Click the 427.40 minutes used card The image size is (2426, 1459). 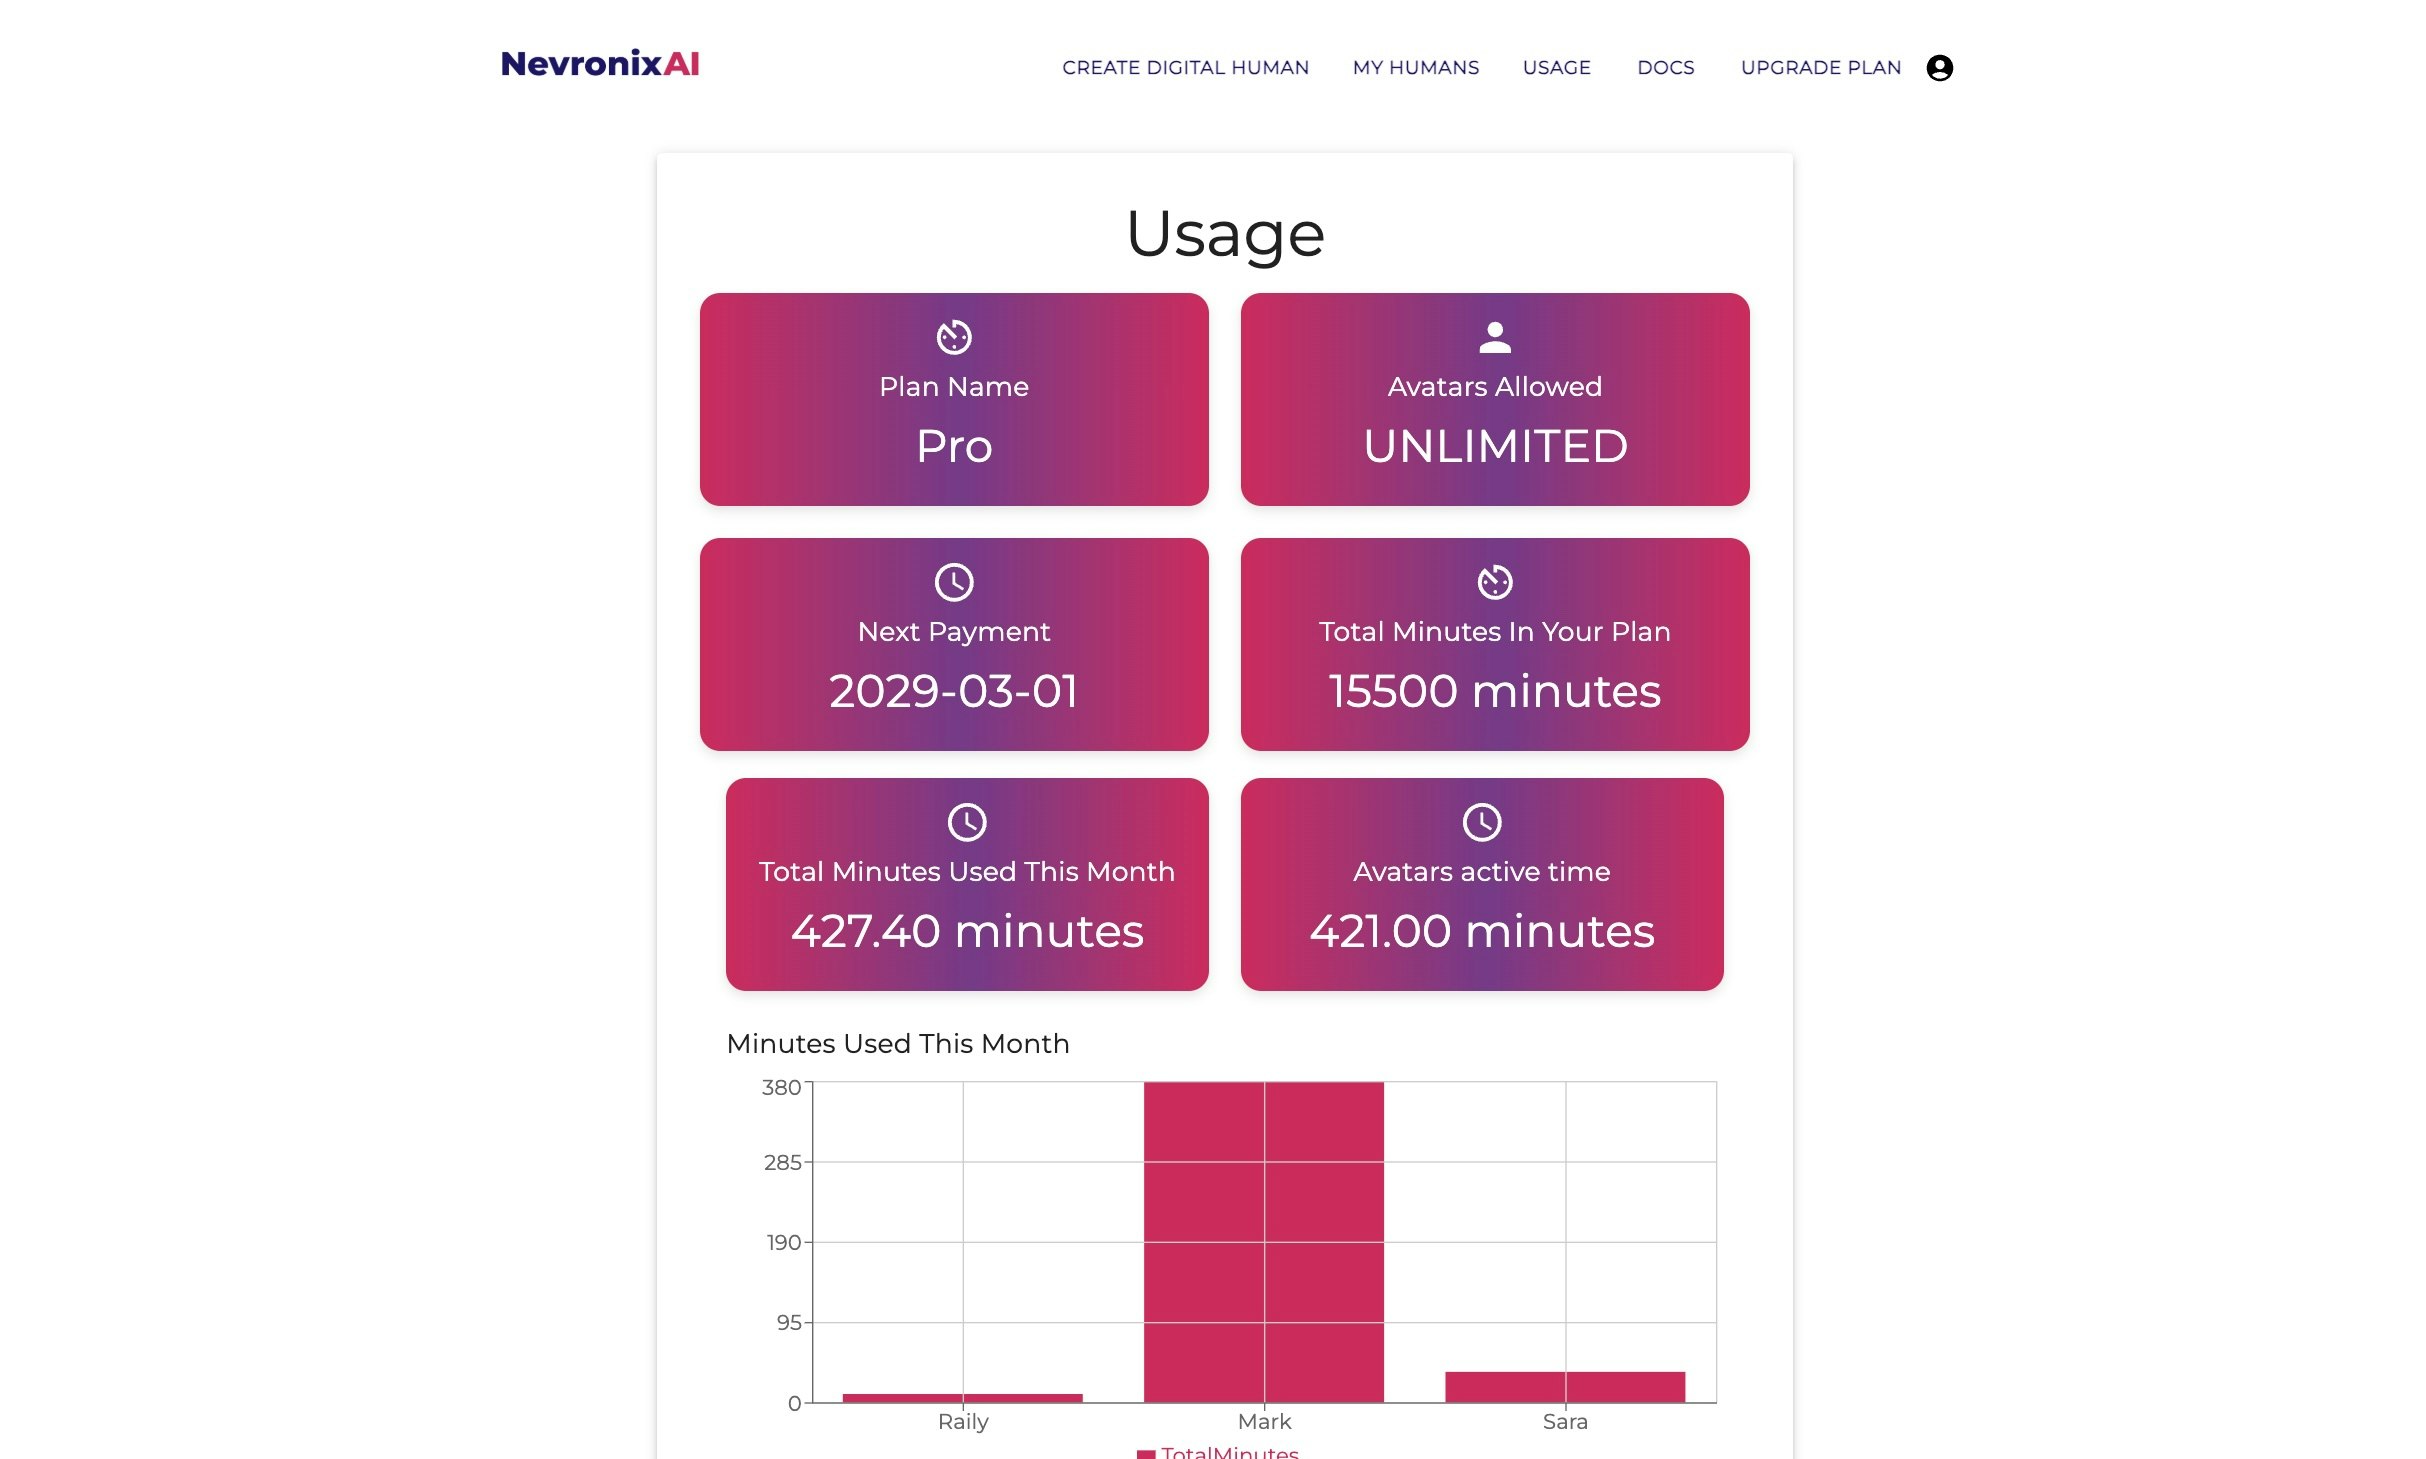pos(966,930)
